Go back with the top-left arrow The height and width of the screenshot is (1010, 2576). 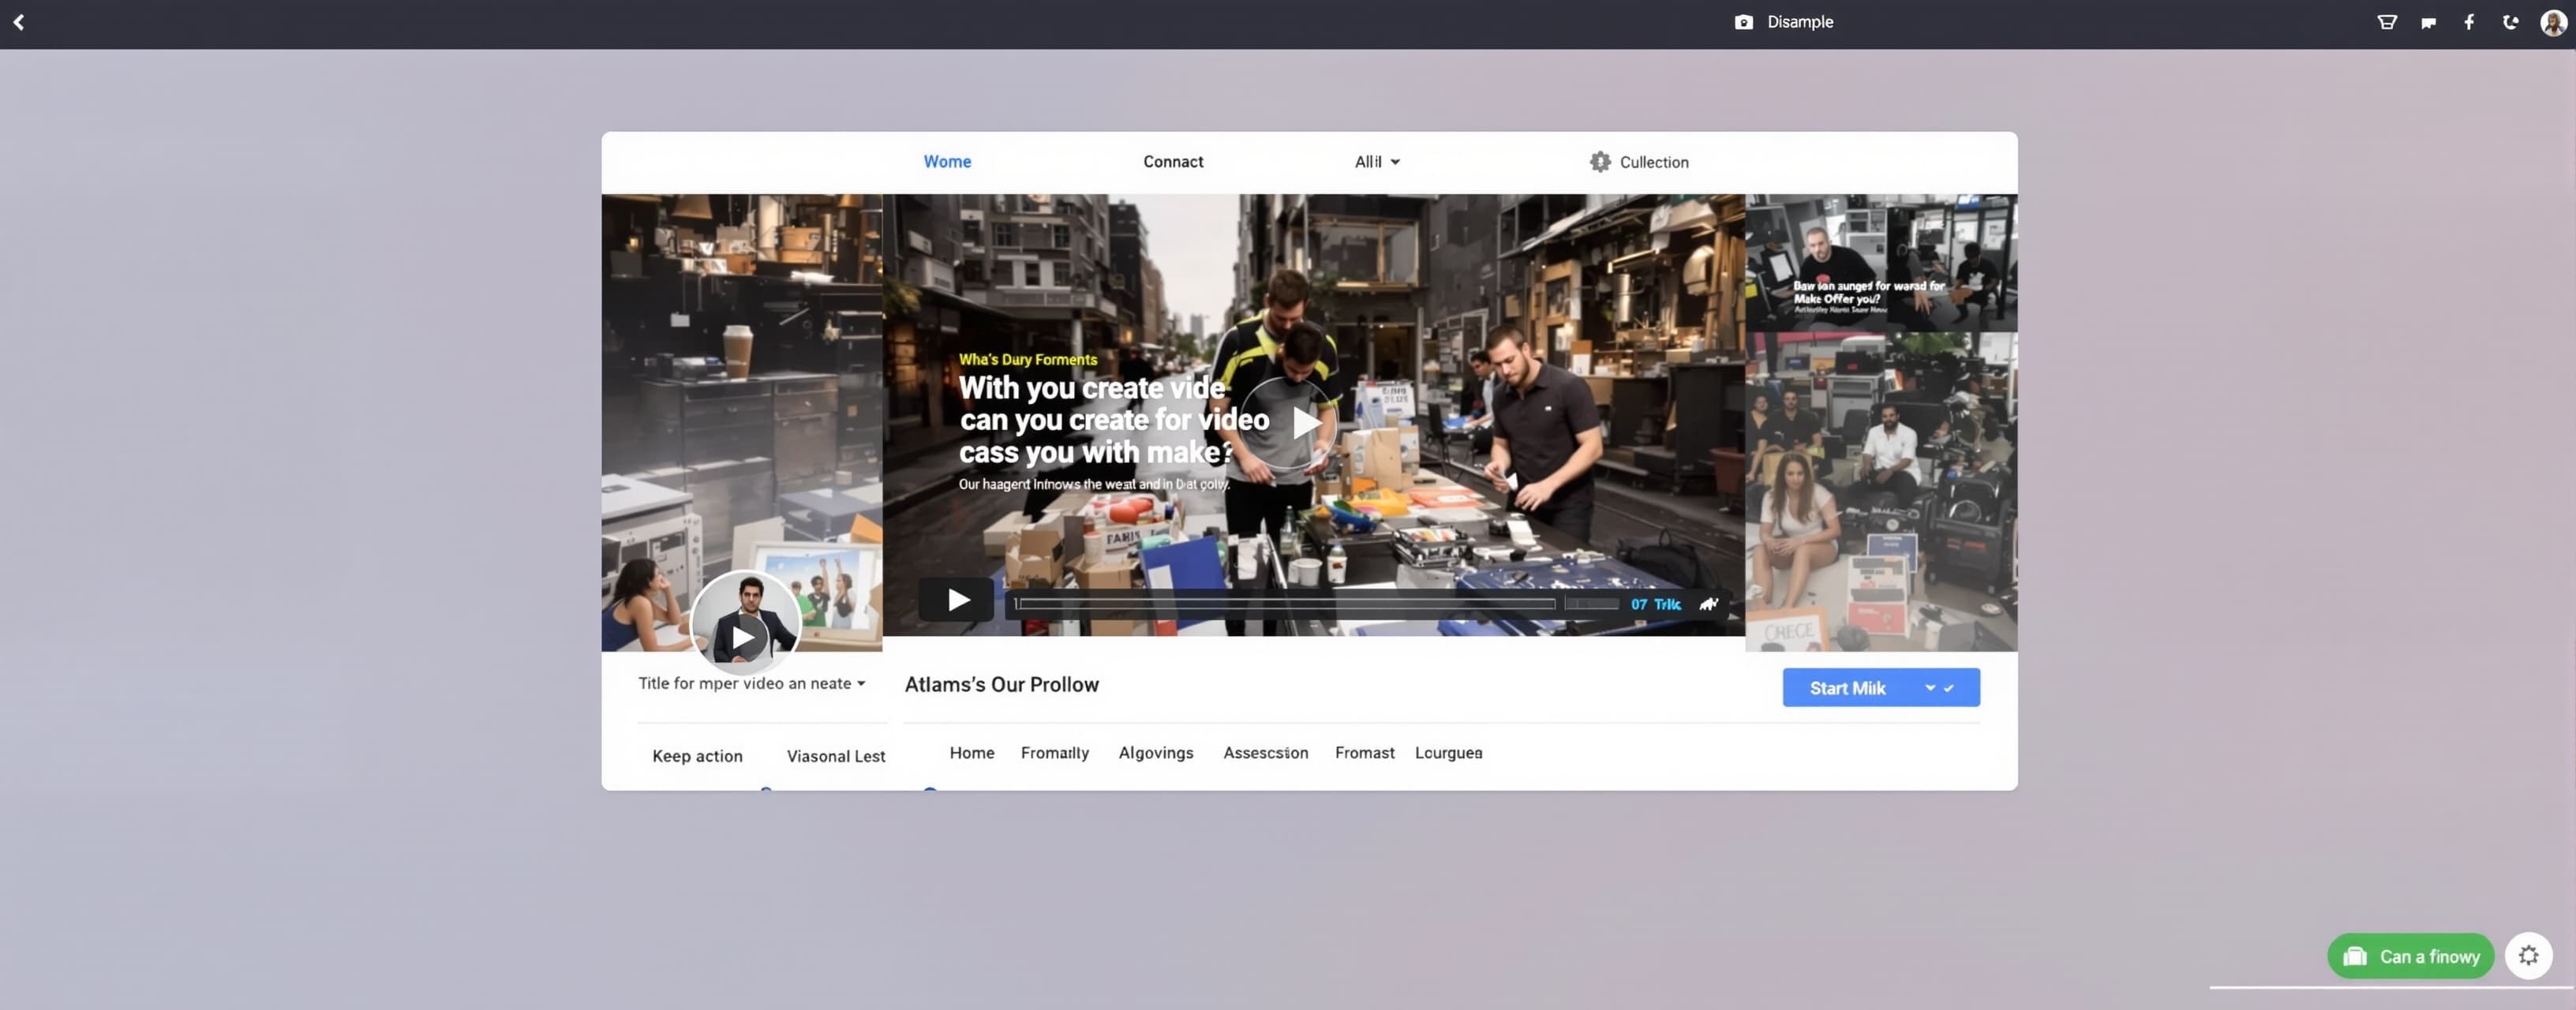tap(19, 22)
